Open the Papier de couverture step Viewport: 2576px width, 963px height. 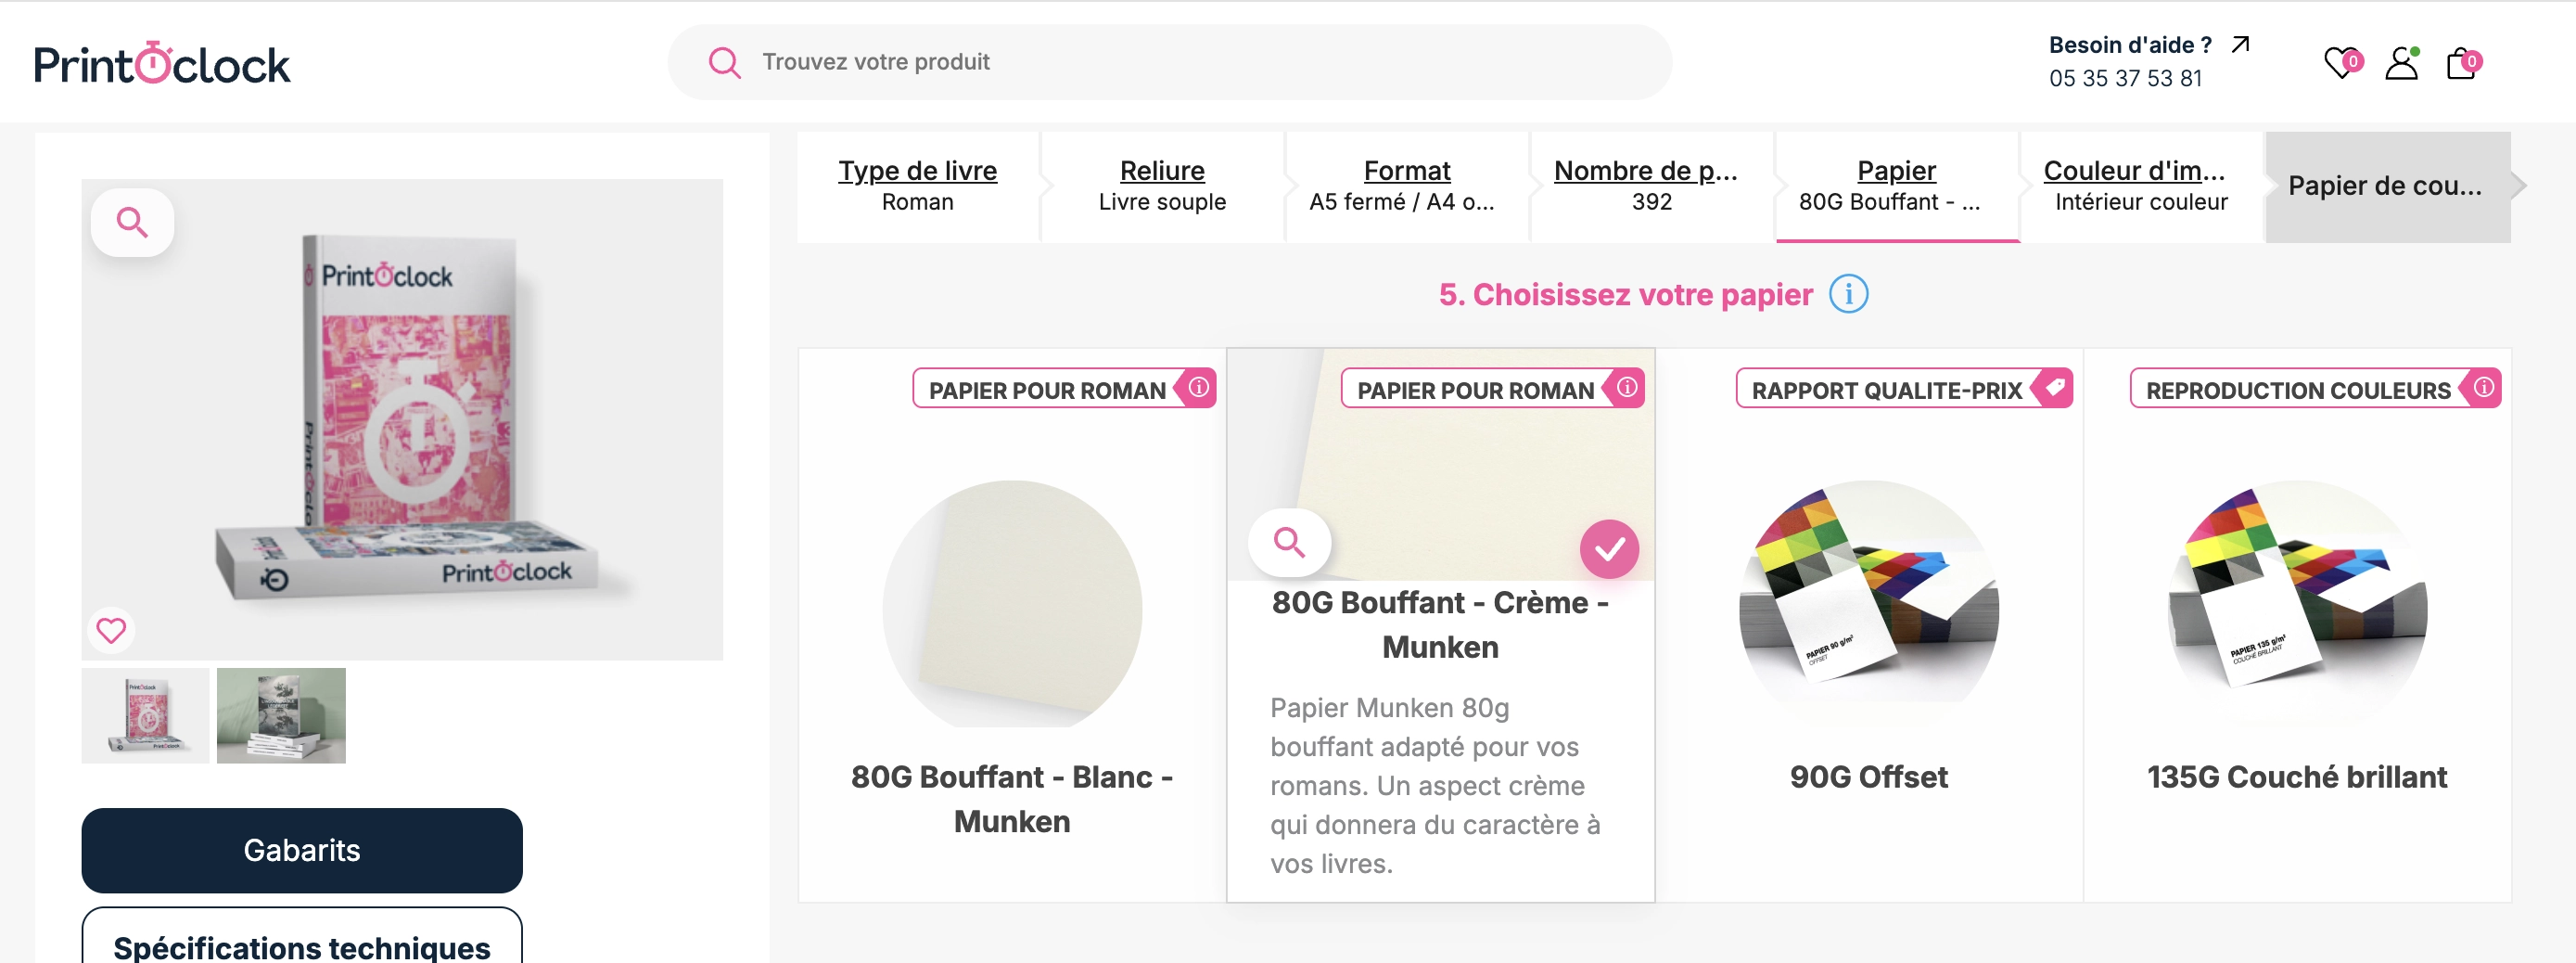[2386, 186]
